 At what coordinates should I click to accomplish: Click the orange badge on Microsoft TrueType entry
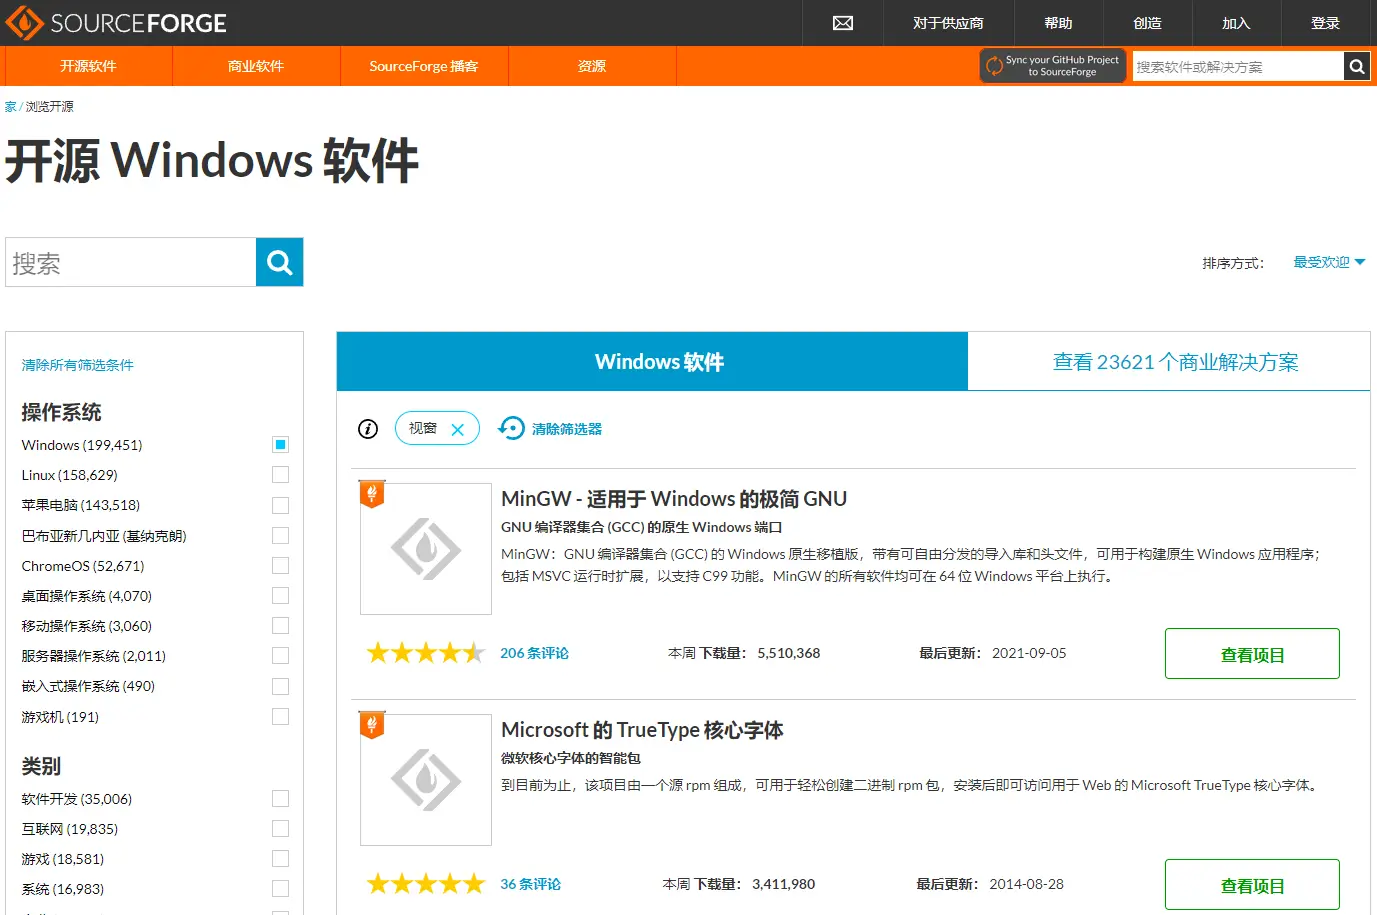pos(372,725)
